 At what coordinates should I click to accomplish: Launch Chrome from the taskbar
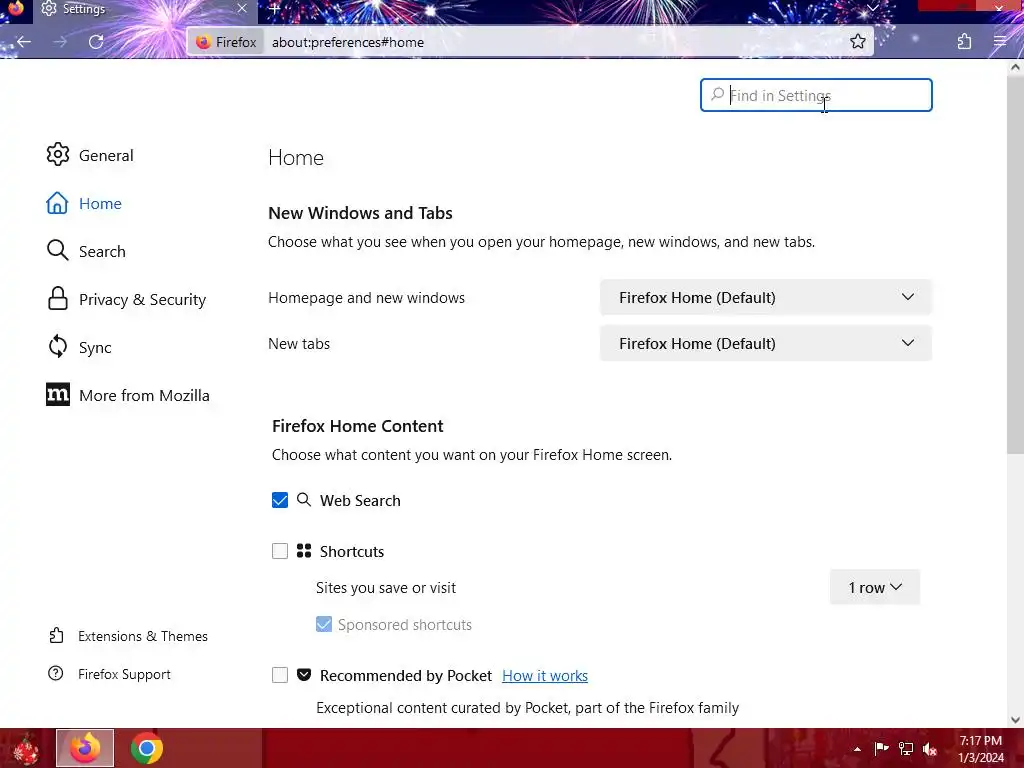[x=147, y=748]
